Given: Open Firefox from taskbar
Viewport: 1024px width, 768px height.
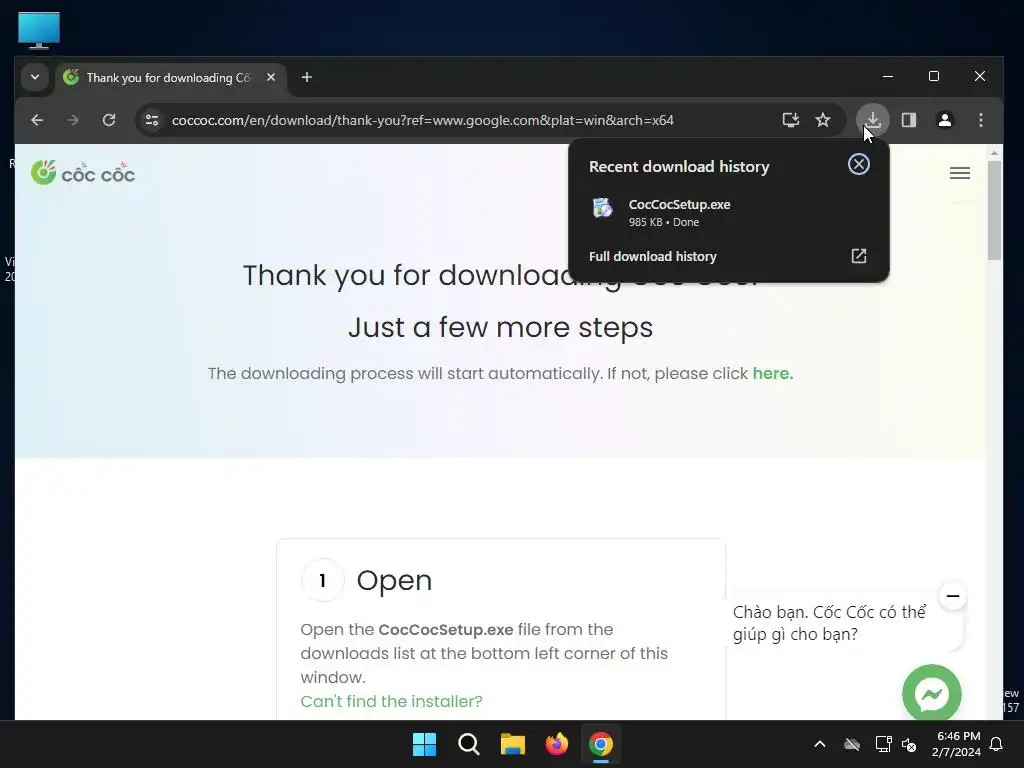Looking at the screenshot, I should pos(556,744).
